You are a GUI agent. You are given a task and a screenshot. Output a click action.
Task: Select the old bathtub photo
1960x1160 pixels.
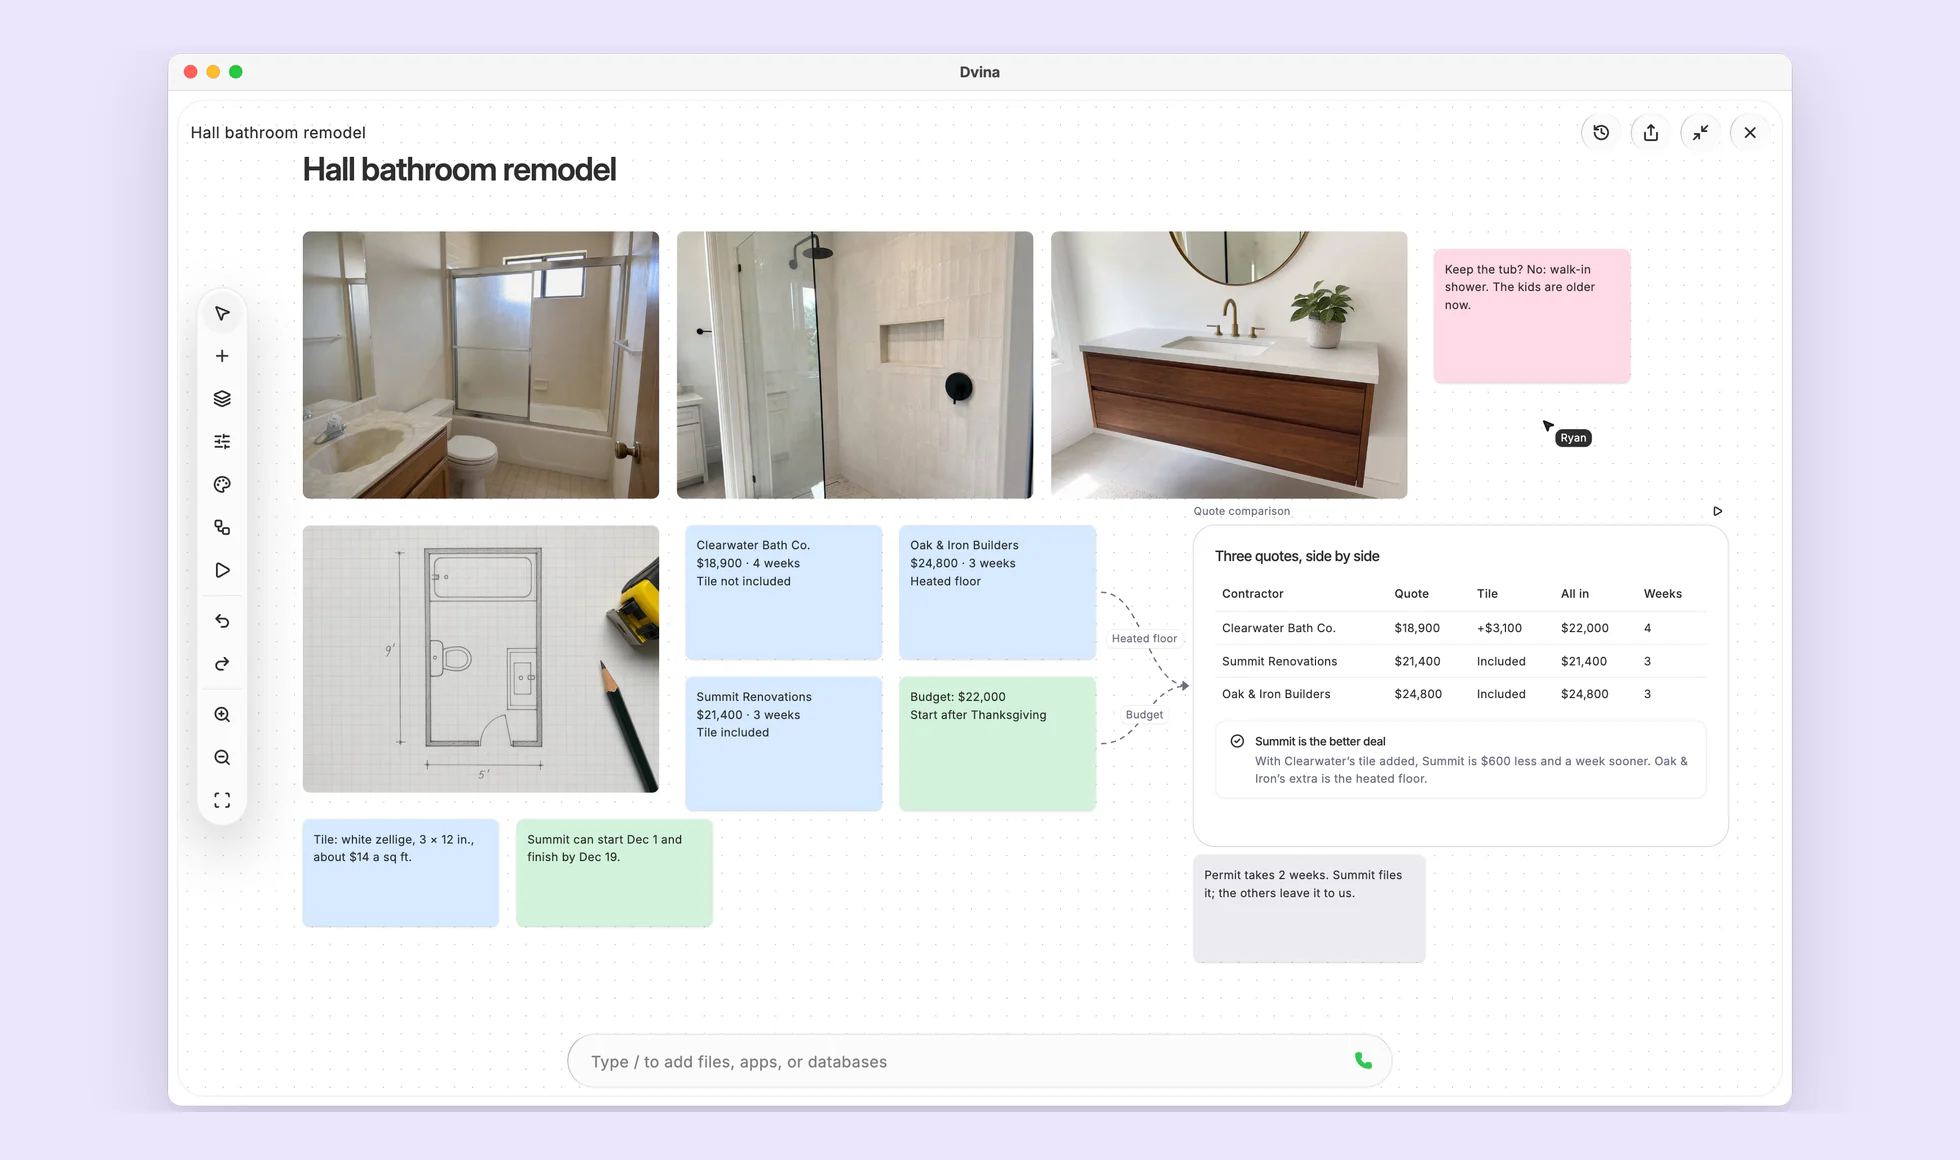[x=481, y=365]
